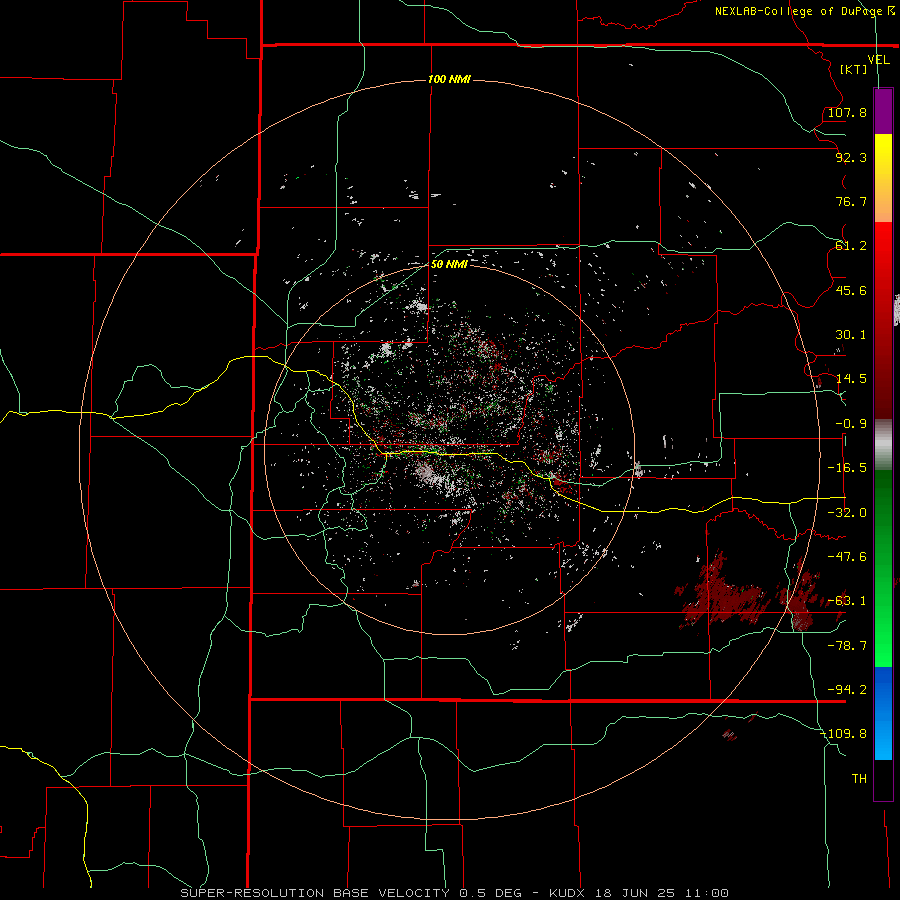900x900 pixels.
Task: Click the 14.5 velocity scale value
Action: 851,379
